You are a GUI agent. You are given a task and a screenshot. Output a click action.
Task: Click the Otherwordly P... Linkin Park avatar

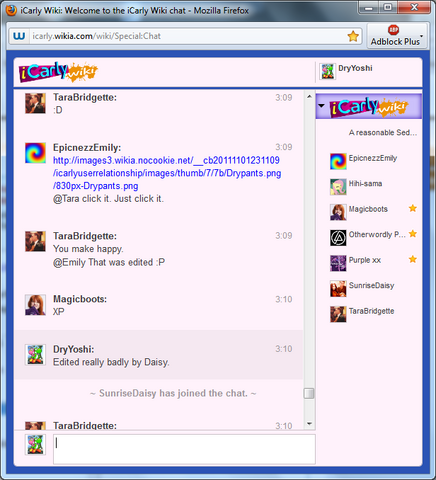338,238
